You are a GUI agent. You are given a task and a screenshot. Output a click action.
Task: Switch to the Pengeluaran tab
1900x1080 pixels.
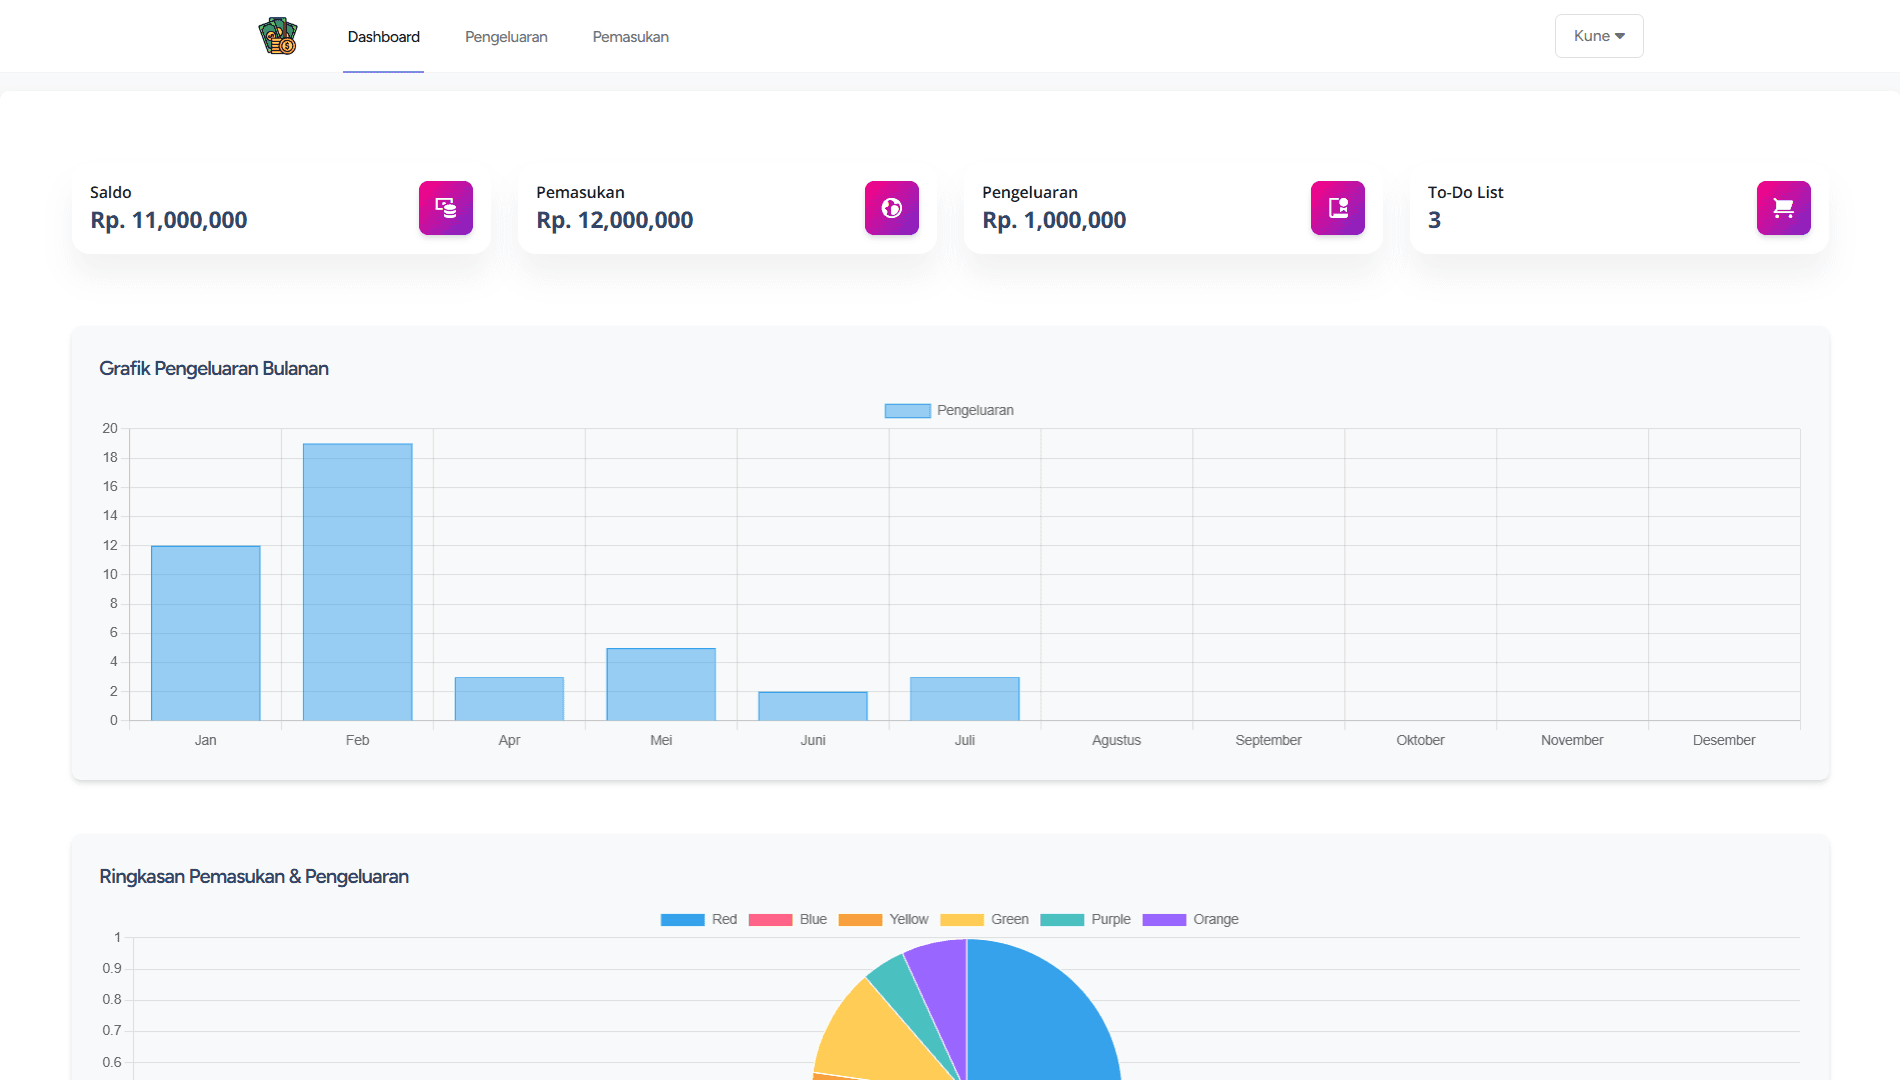coord(506,37)
